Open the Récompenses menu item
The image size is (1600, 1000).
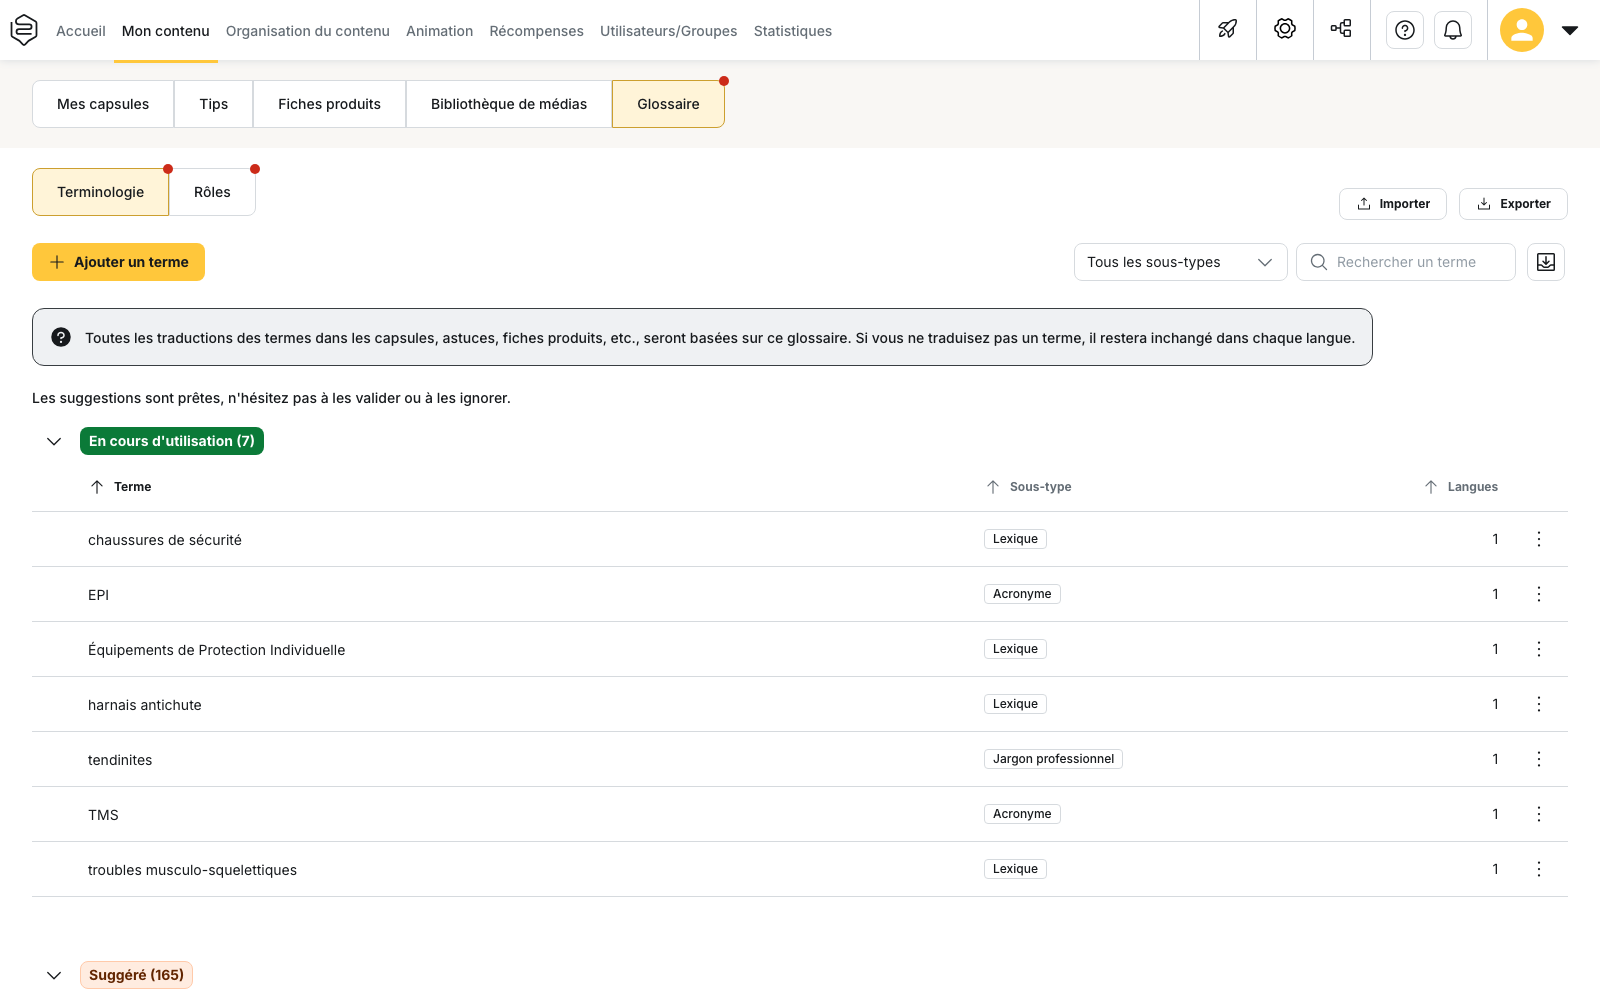click(536, 31)
